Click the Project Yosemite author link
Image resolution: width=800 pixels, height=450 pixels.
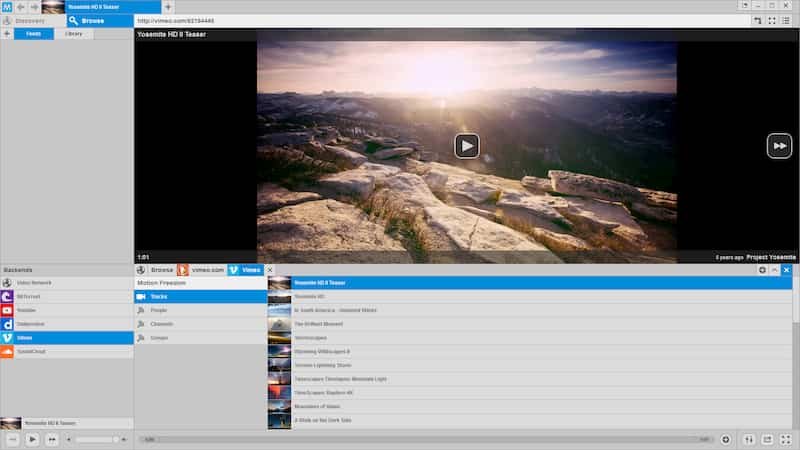tap(771, 257)
